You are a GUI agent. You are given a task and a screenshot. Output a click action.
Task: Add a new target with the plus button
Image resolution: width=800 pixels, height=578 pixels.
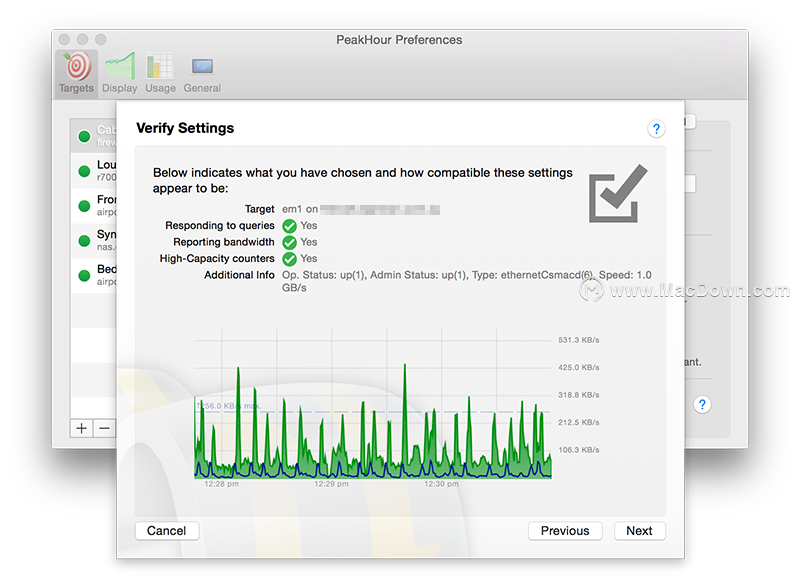click(x=82, y=428)
